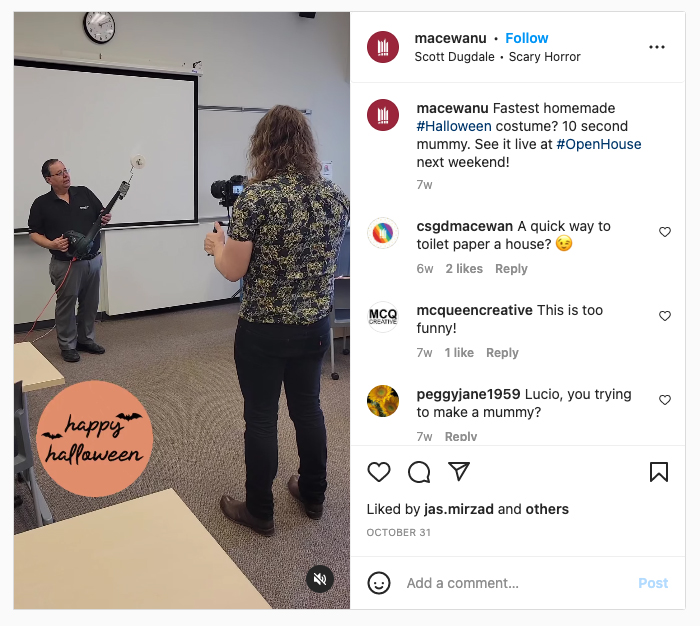Like peggyjane1959's comment
Viewport: 700px width, 626px height.
click(665, 400)
